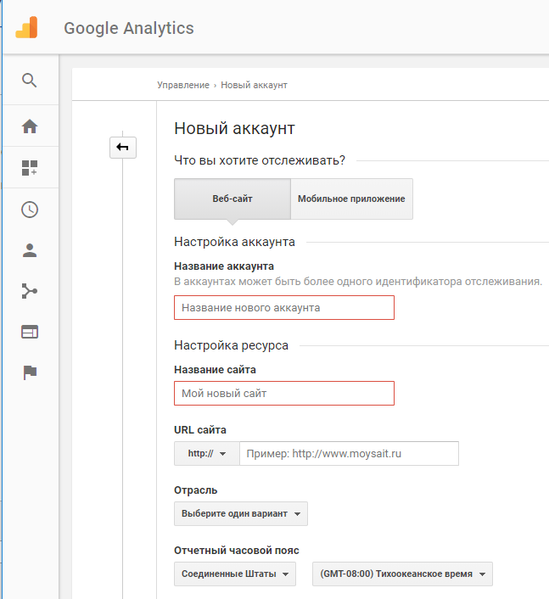The width and height of the screenshot is (549, 599).
Task: Click the Новый аккаунт page heading
Action: click(235, 128)
